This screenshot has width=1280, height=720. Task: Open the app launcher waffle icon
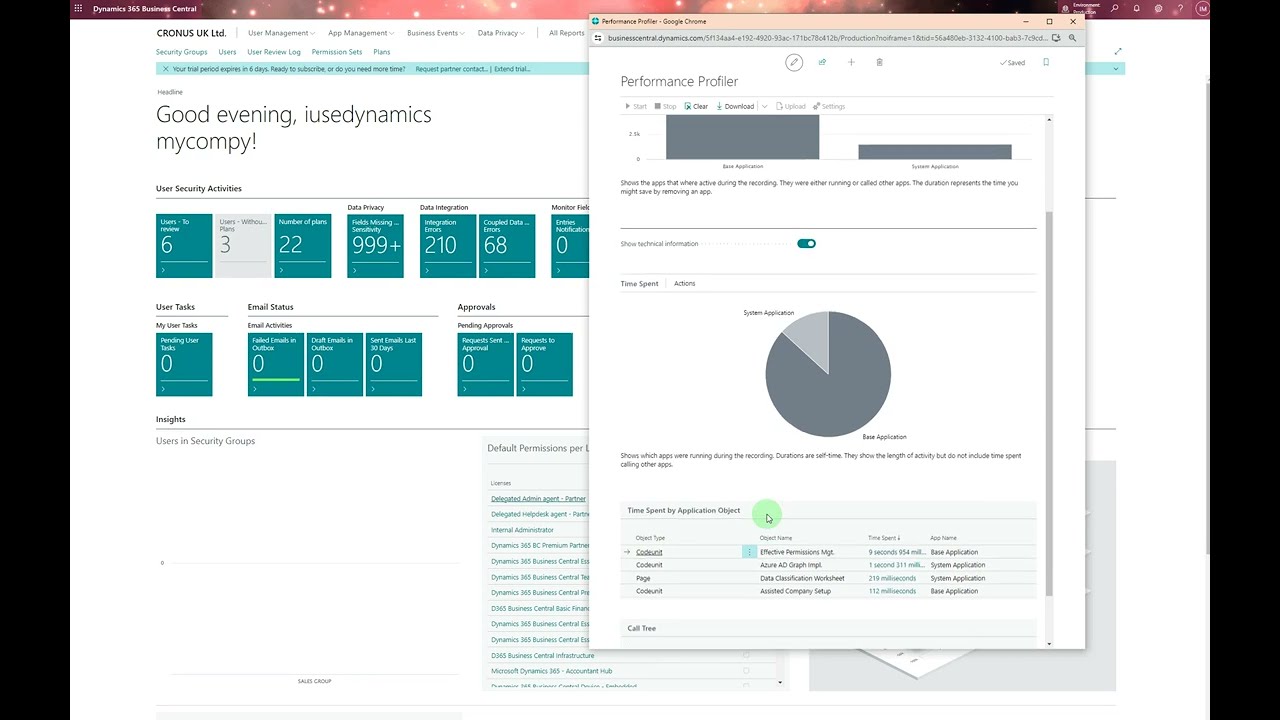[x=78, y=9]
